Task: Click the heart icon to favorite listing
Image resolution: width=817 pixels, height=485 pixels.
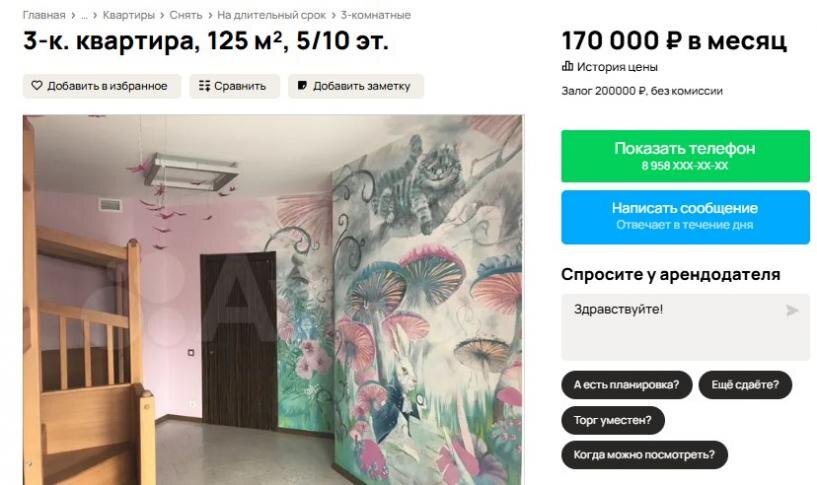Action: click(36, 85)
